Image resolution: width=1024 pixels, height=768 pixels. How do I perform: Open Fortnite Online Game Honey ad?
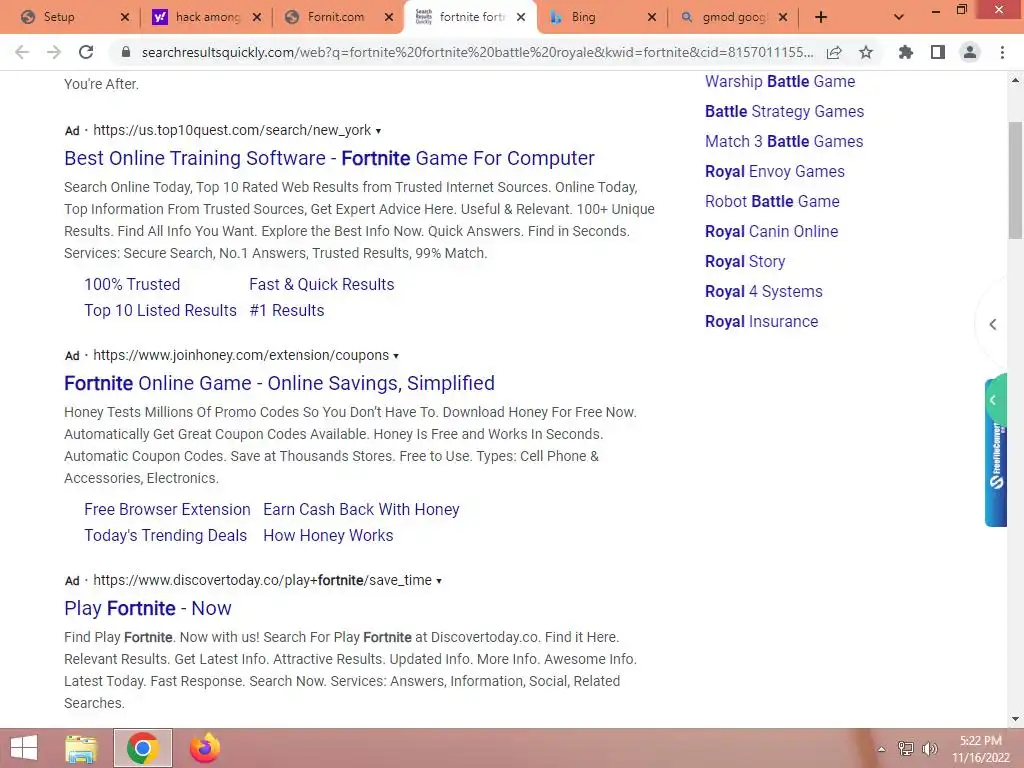point(280,383)
